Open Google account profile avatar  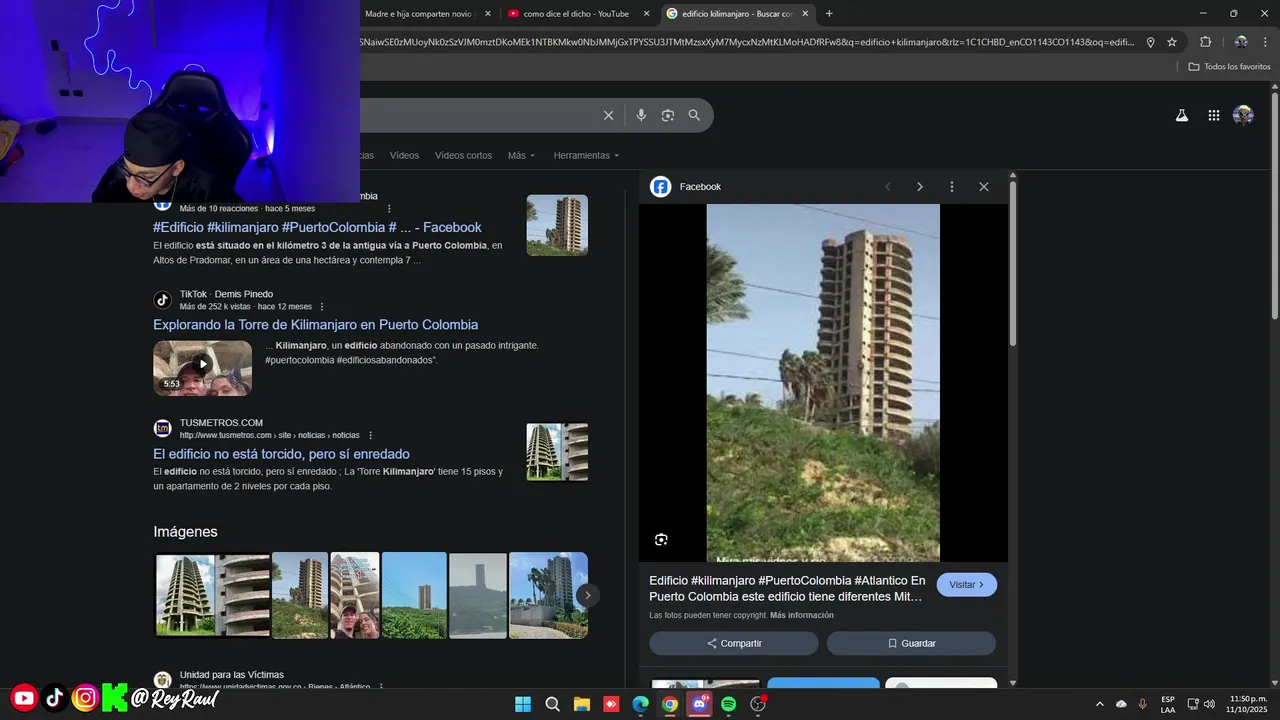[x=1243, y=115]
